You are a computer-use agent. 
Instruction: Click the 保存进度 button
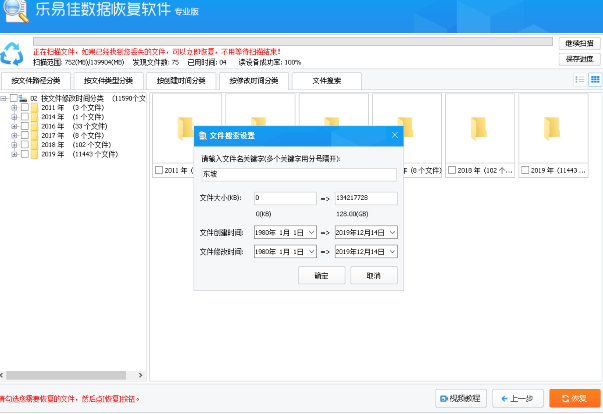(x=580, y=59)
